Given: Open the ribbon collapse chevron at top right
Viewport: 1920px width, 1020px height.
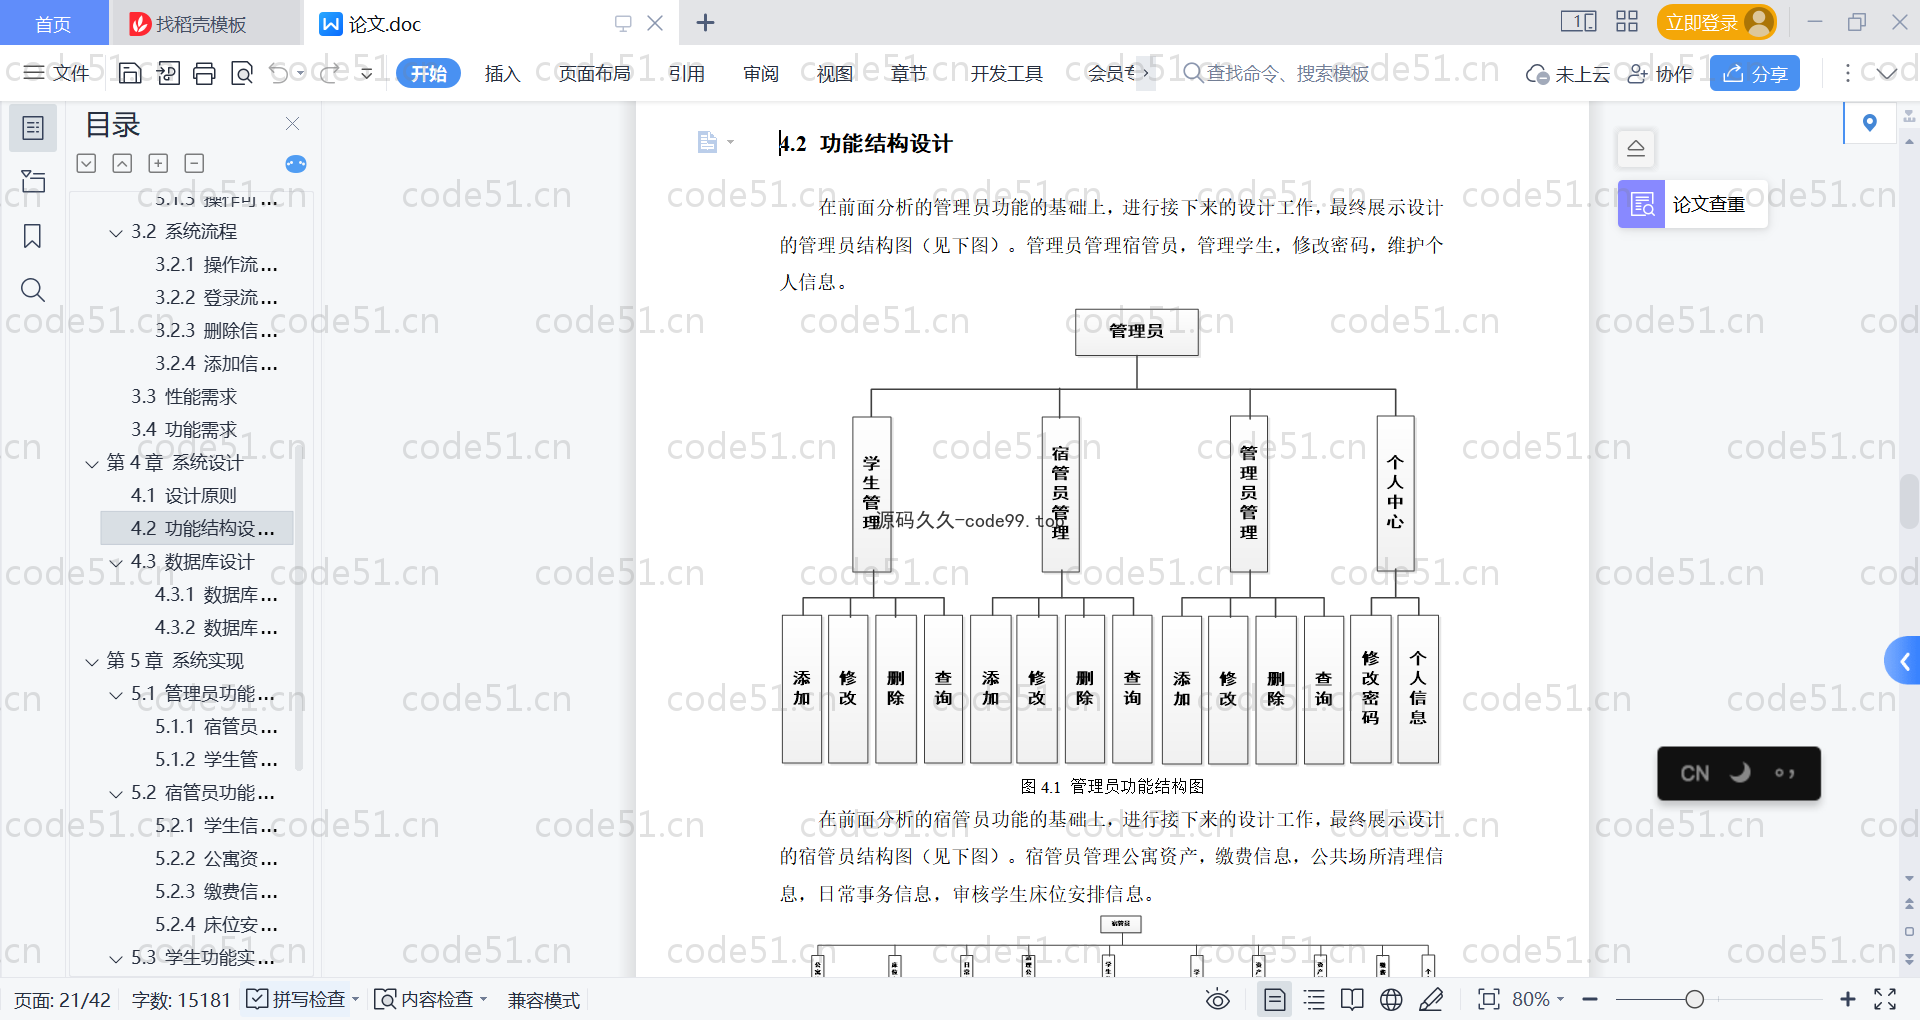Looking at the screenshot, I should tap(1887, 73).
